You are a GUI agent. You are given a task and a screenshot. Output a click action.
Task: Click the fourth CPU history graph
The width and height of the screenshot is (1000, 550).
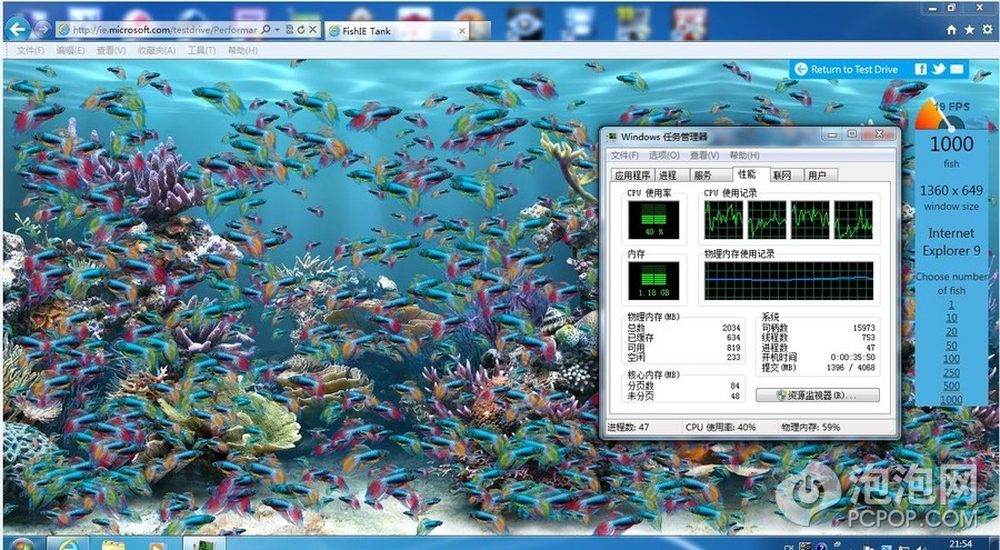tap(853, 220)
